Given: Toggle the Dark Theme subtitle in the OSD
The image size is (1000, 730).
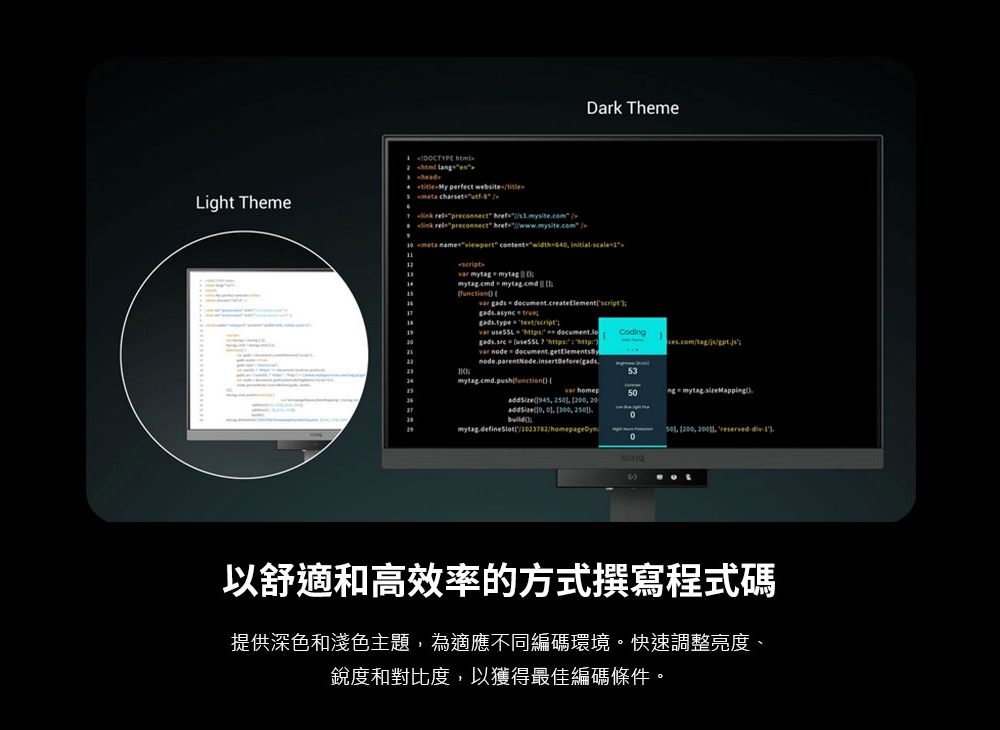Looking at the screenshot, I should coord(632,340).
